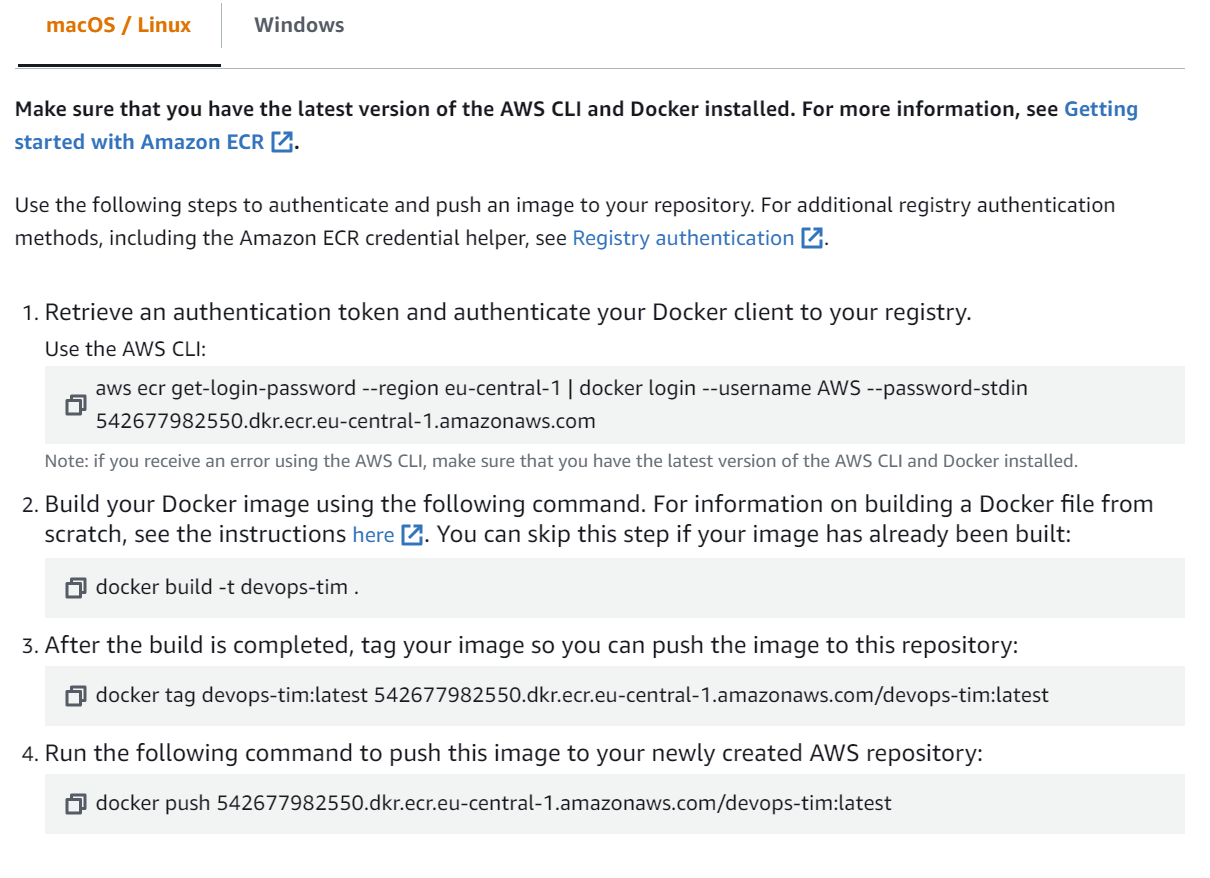Open Getting started with Amazon ECR link
The width and height of the screenshot is (1210, 878).
[x=576, y=125]
